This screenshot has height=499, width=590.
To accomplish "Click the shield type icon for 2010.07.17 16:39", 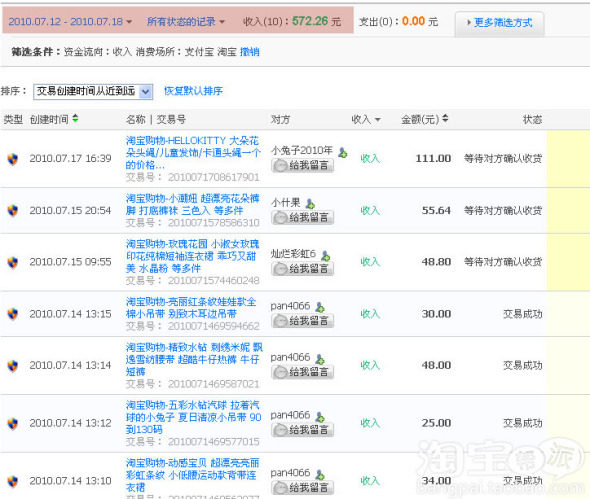I will pos(12,159).
